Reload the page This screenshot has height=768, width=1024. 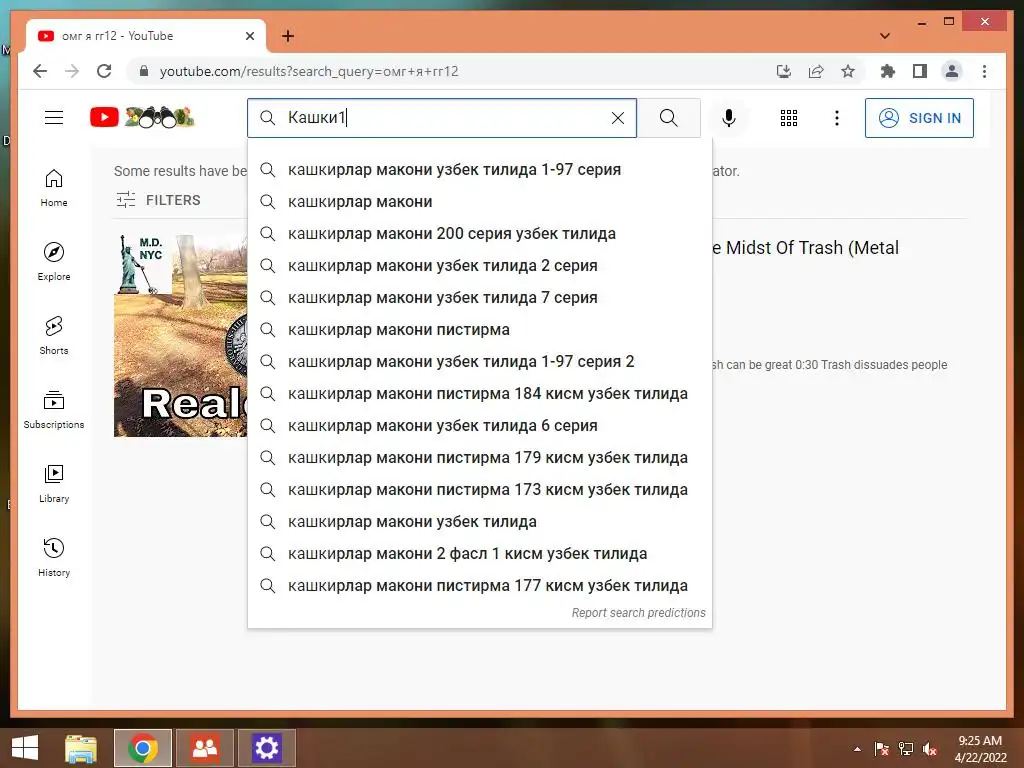click(x=104, y=71)
